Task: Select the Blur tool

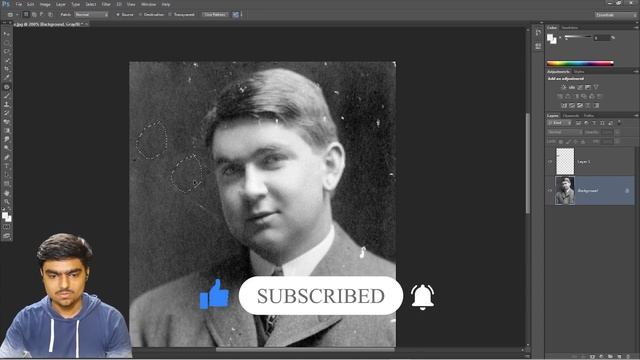Action: point(7,140)
